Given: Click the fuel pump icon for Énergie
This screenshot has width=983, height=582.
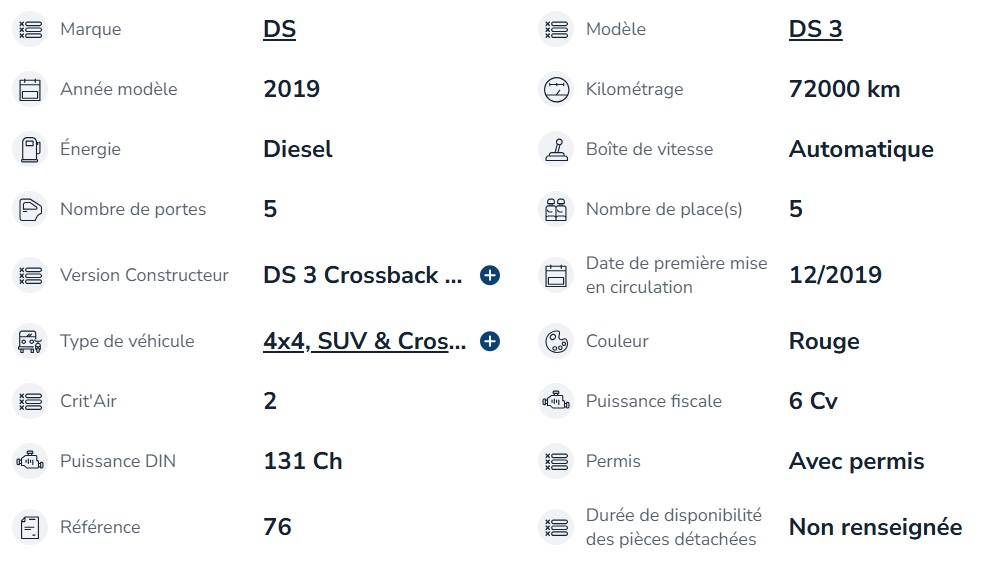Looking at the screenshot, I should coord(30,149).
